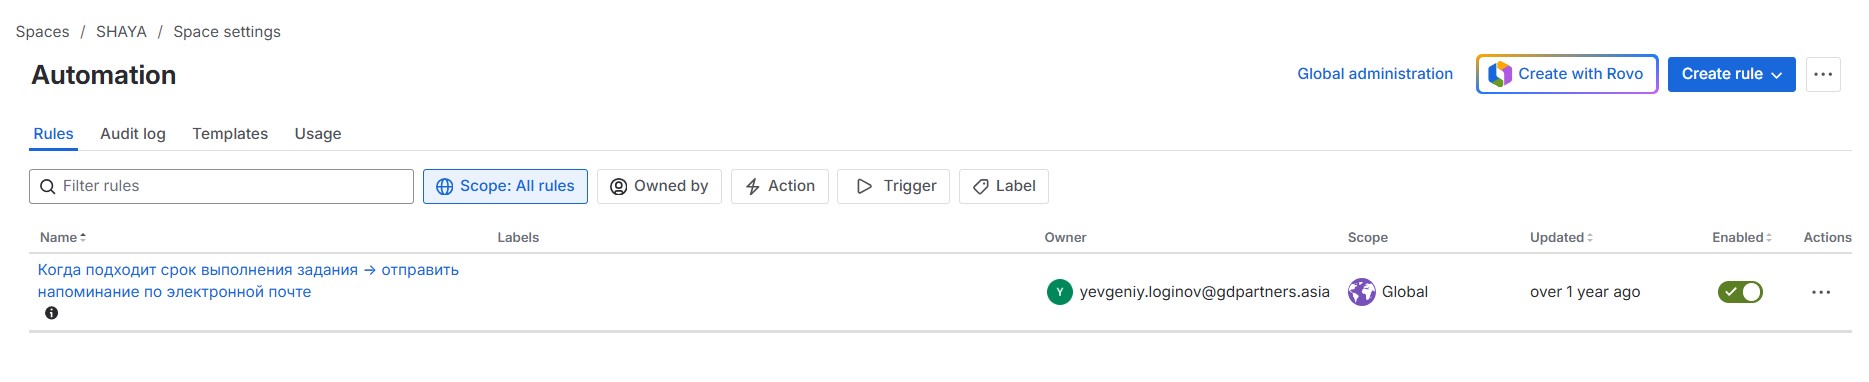Click the Filter rules search field
Screen dimensions: 1869x382
coord(221,187)
